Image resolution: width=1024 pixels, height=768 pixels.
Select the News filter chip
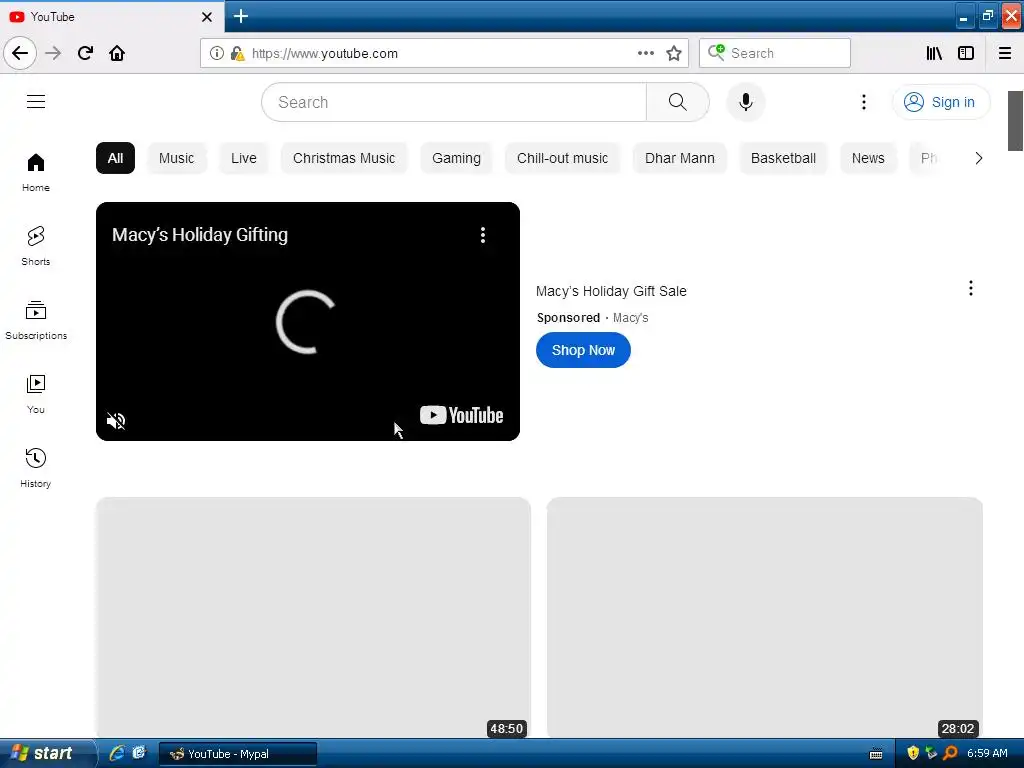point(867,158)
